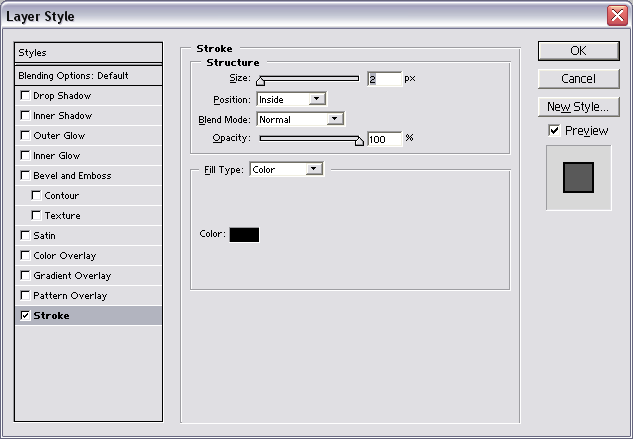
Task: Click the Opacity percent input field
Action: click(384, 139)
